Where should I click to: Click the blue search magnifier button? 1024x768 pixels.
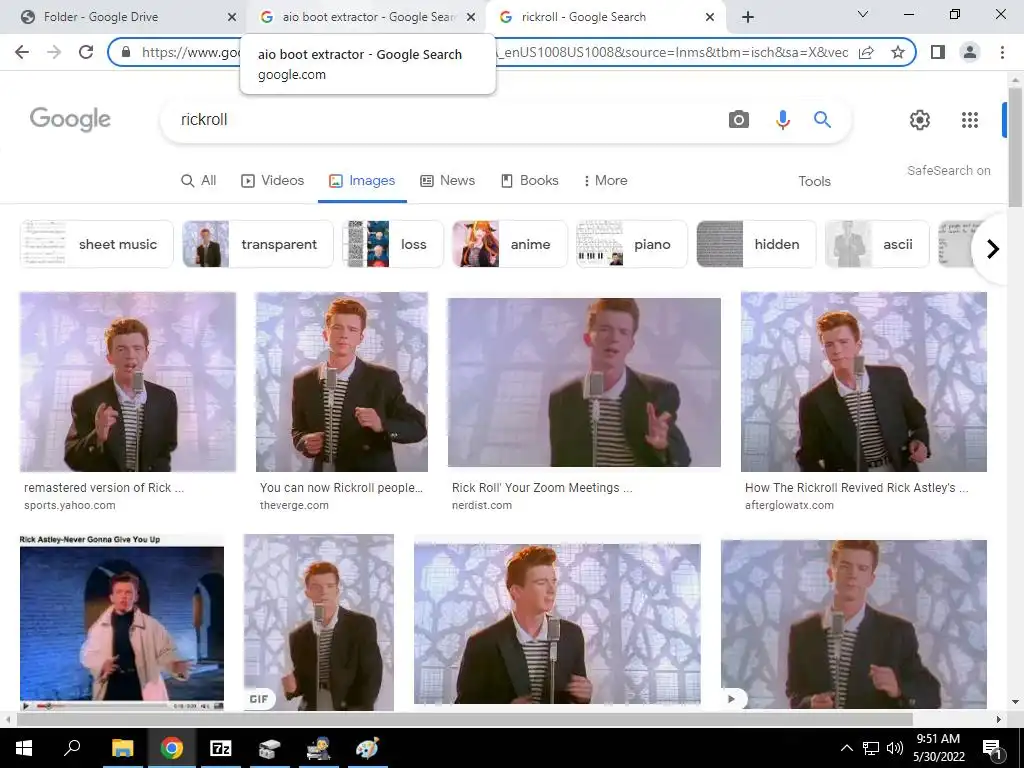pyautogui.click(x=822, y=120)
